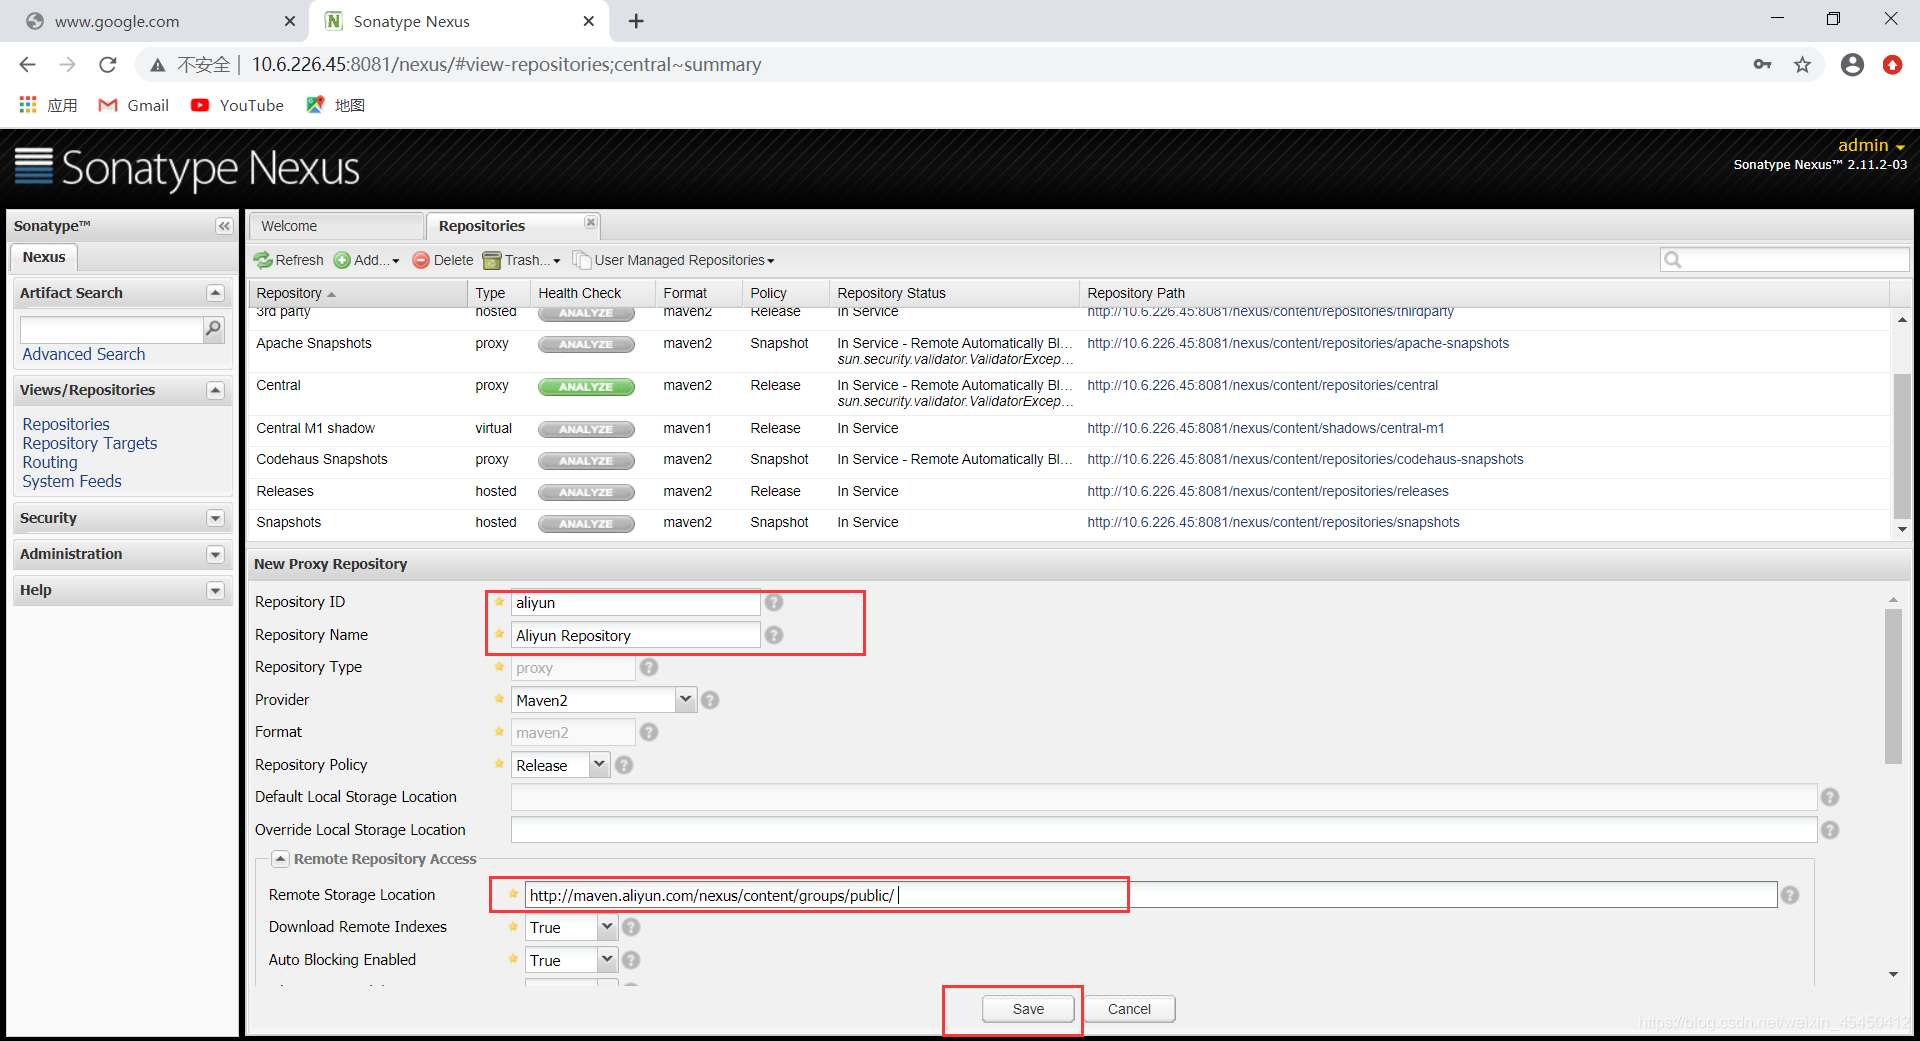Open the browser profile icon

point(1852,65)
